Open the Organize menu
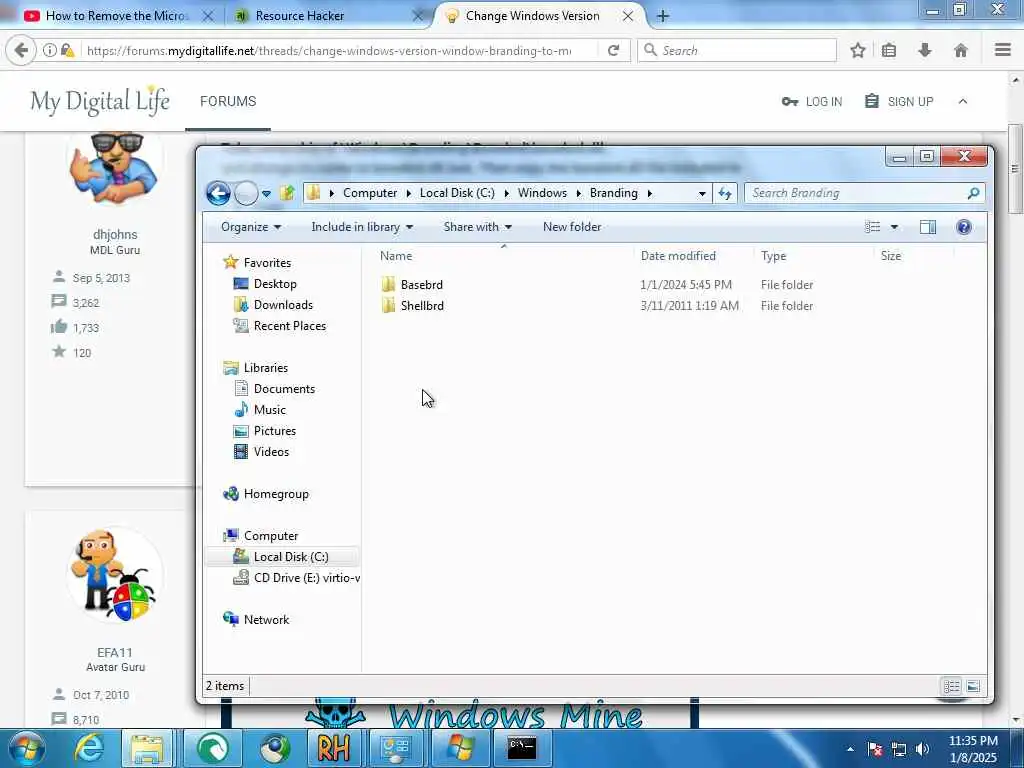Image resolution: width=1024 pixels, height=768 pixels. [251, 227]
